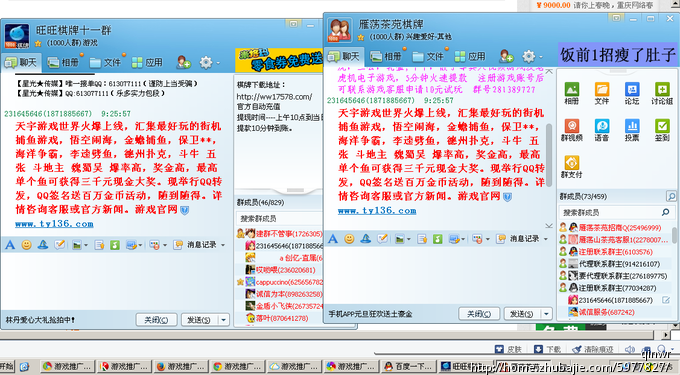The image size is (680, 375).
Task: Click the add member icon in 旺旺棋牌十一群
Action: coord(183,63)
